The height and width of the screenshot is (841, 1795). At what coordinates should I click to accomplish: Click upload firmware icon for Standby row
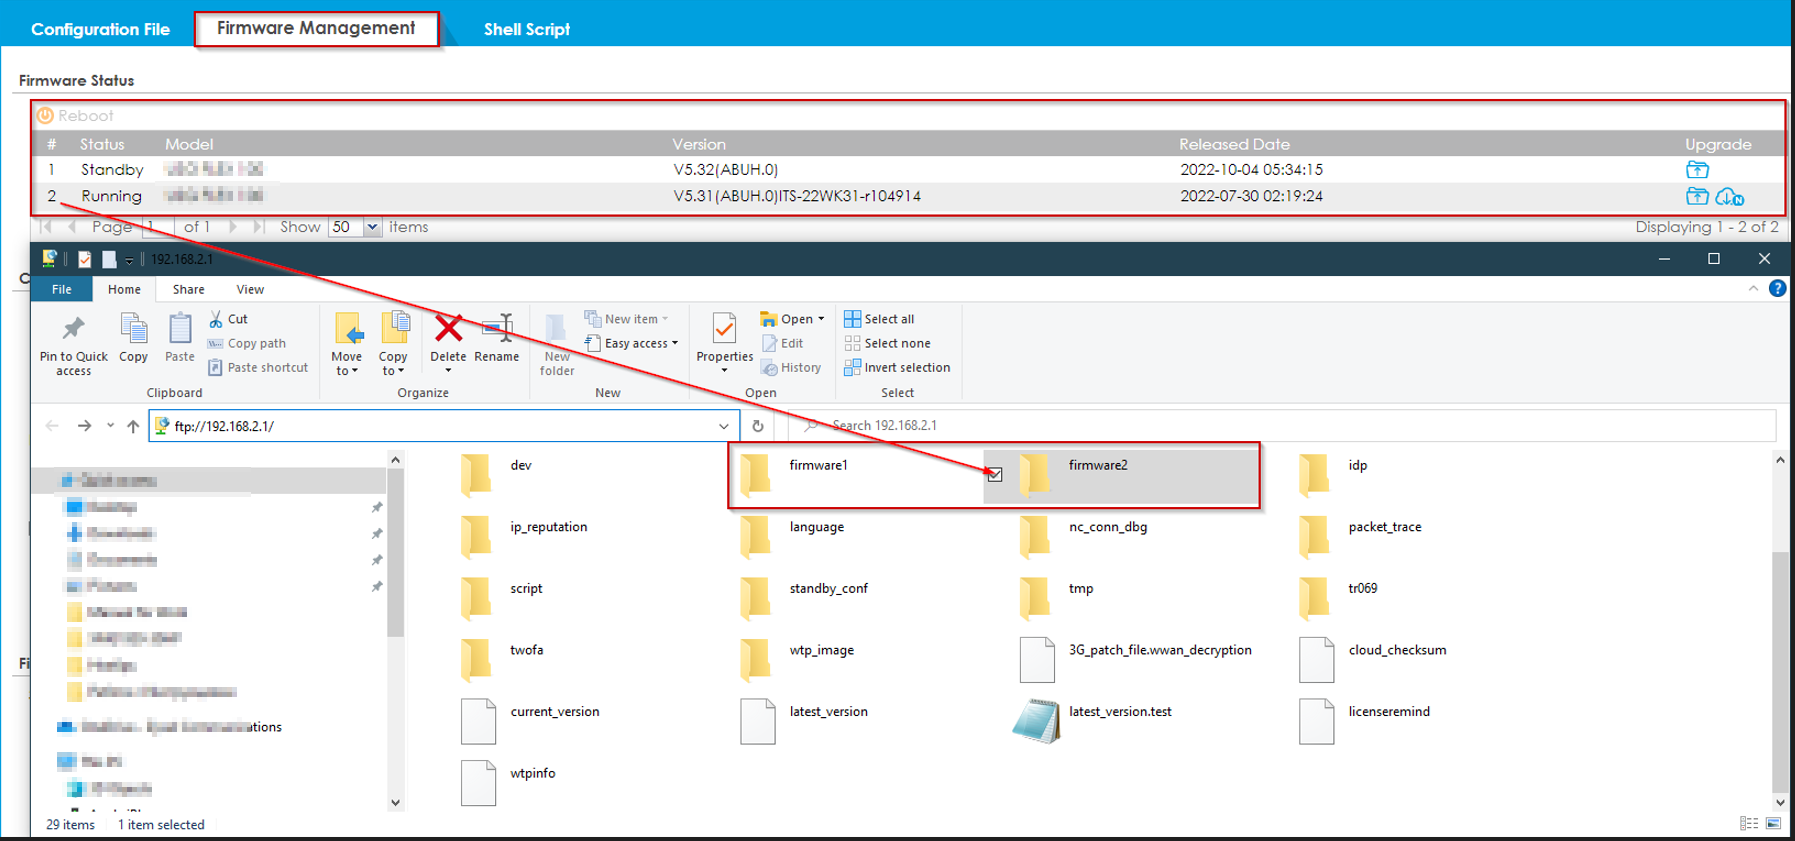tap(1697, 170)
